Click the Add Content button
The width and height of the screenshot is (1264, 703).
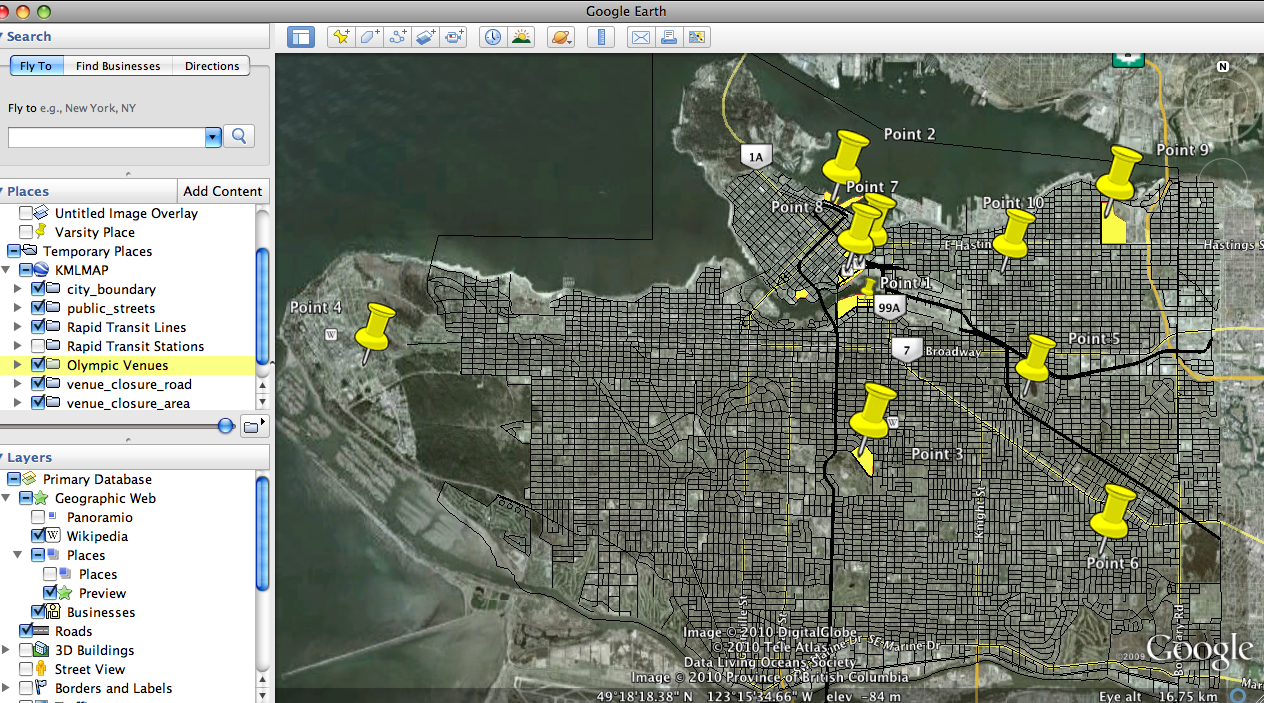point(223,191)
